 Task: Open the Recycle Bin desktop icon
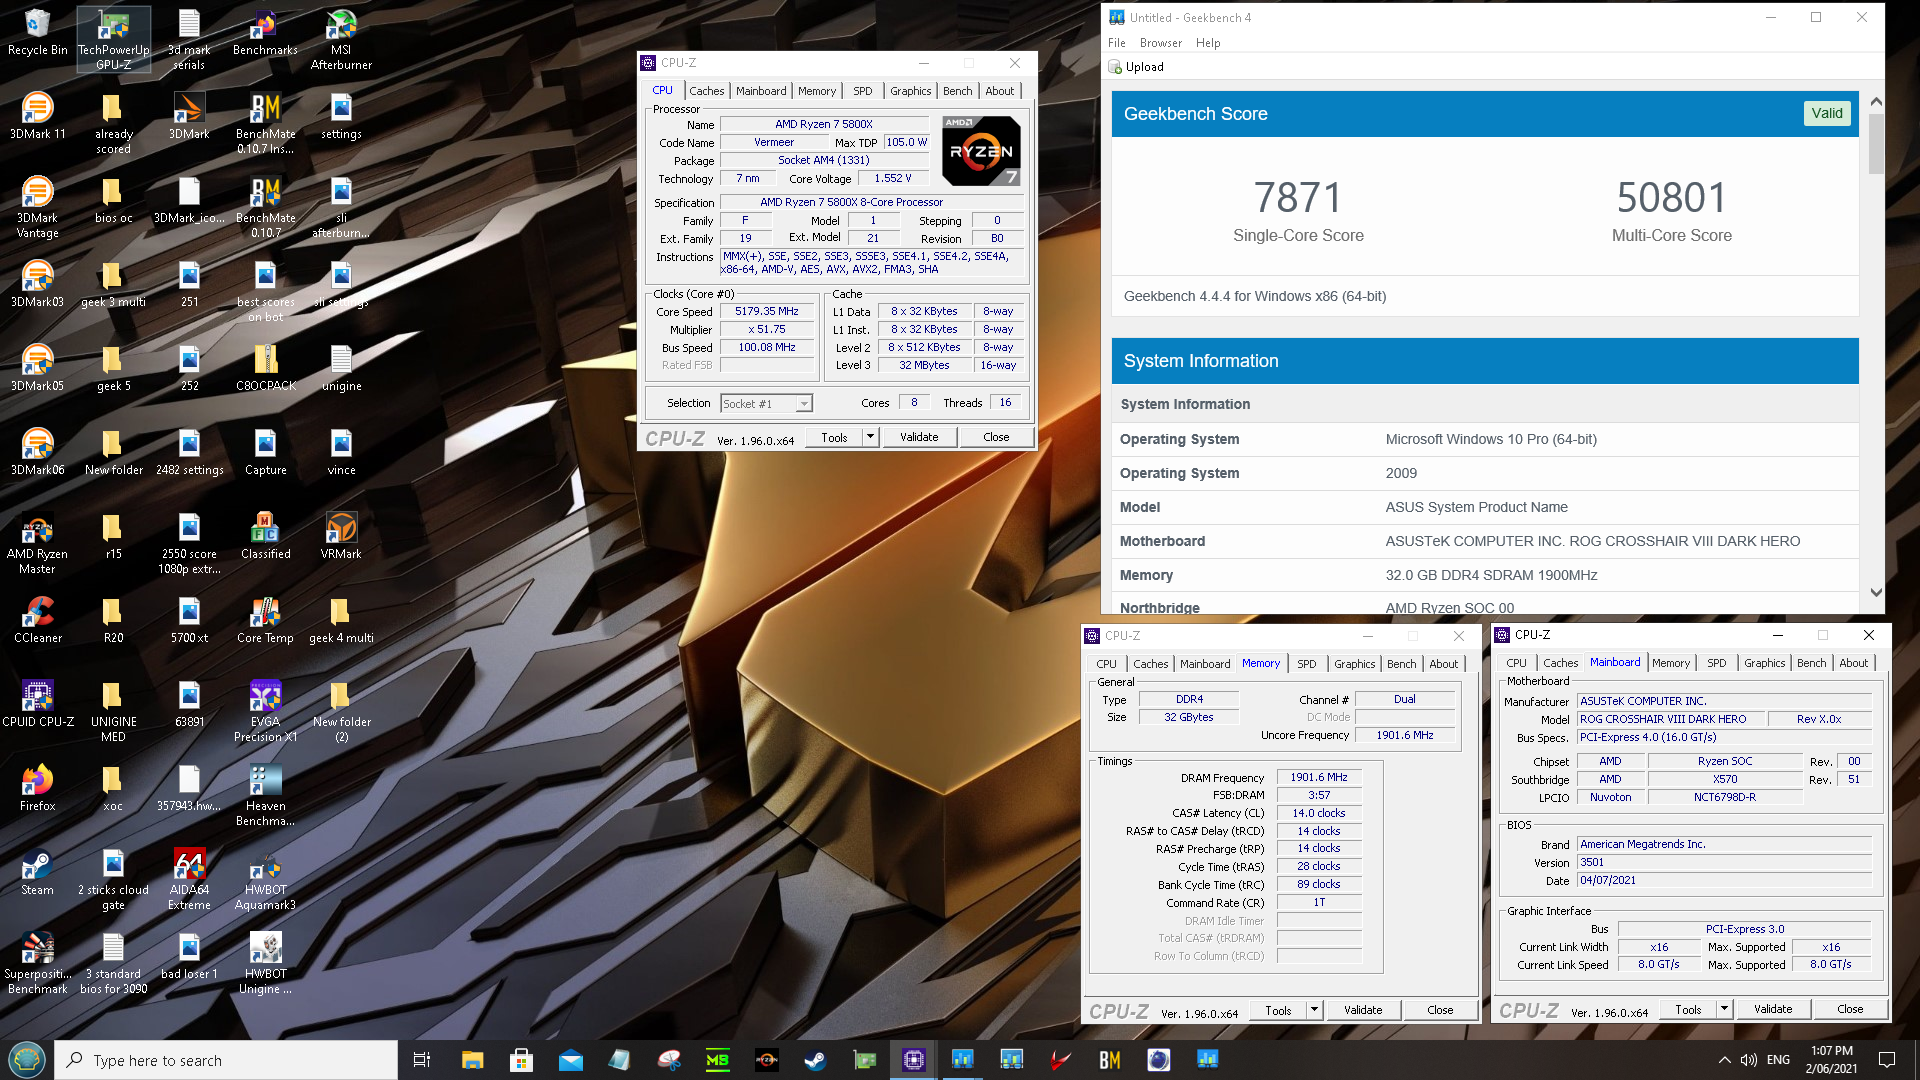tap(37, 34)
